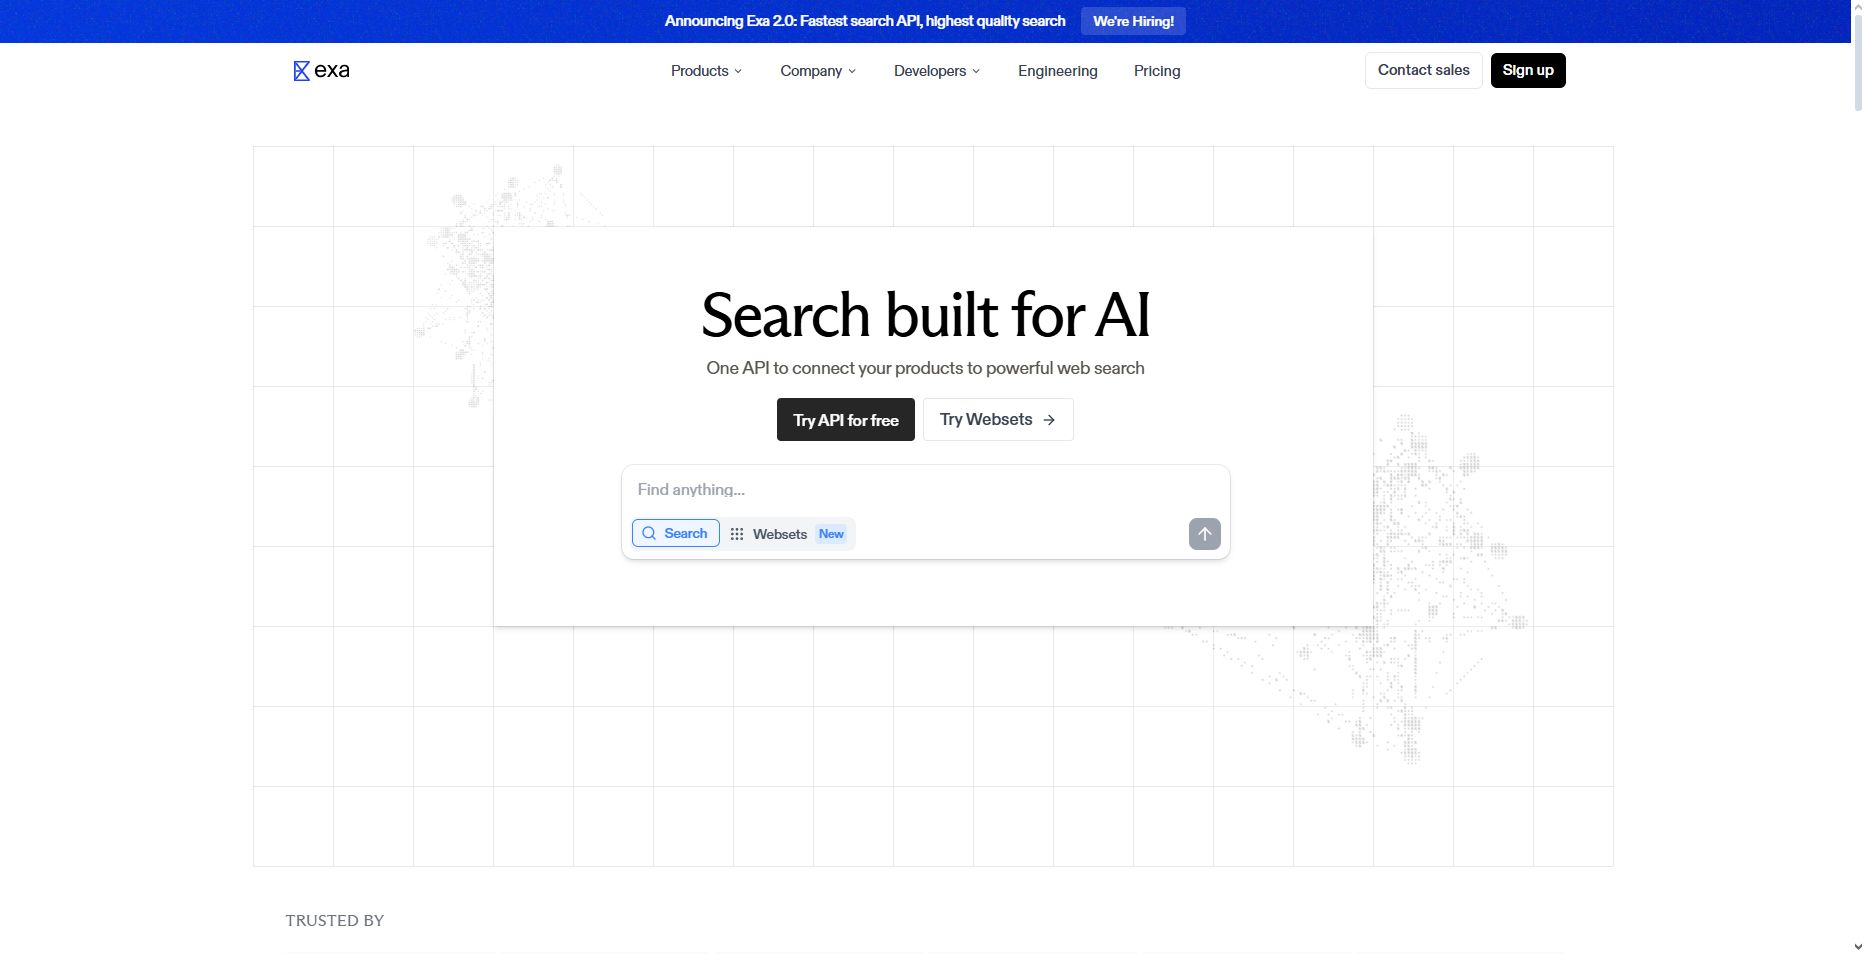This screenshot has height=954, width=1866.
Task: Click the Websets grid dots icon
Action: point(737,534)
